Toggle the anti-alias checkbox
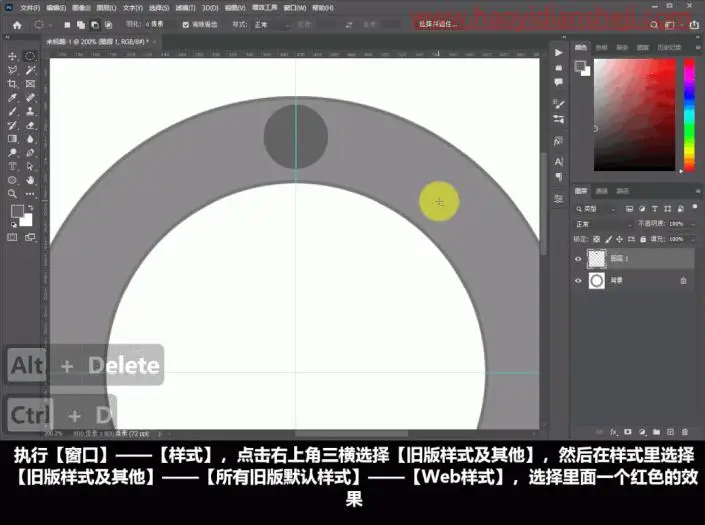This screenshot has height=525, width=705. click(x=186, y=25)
